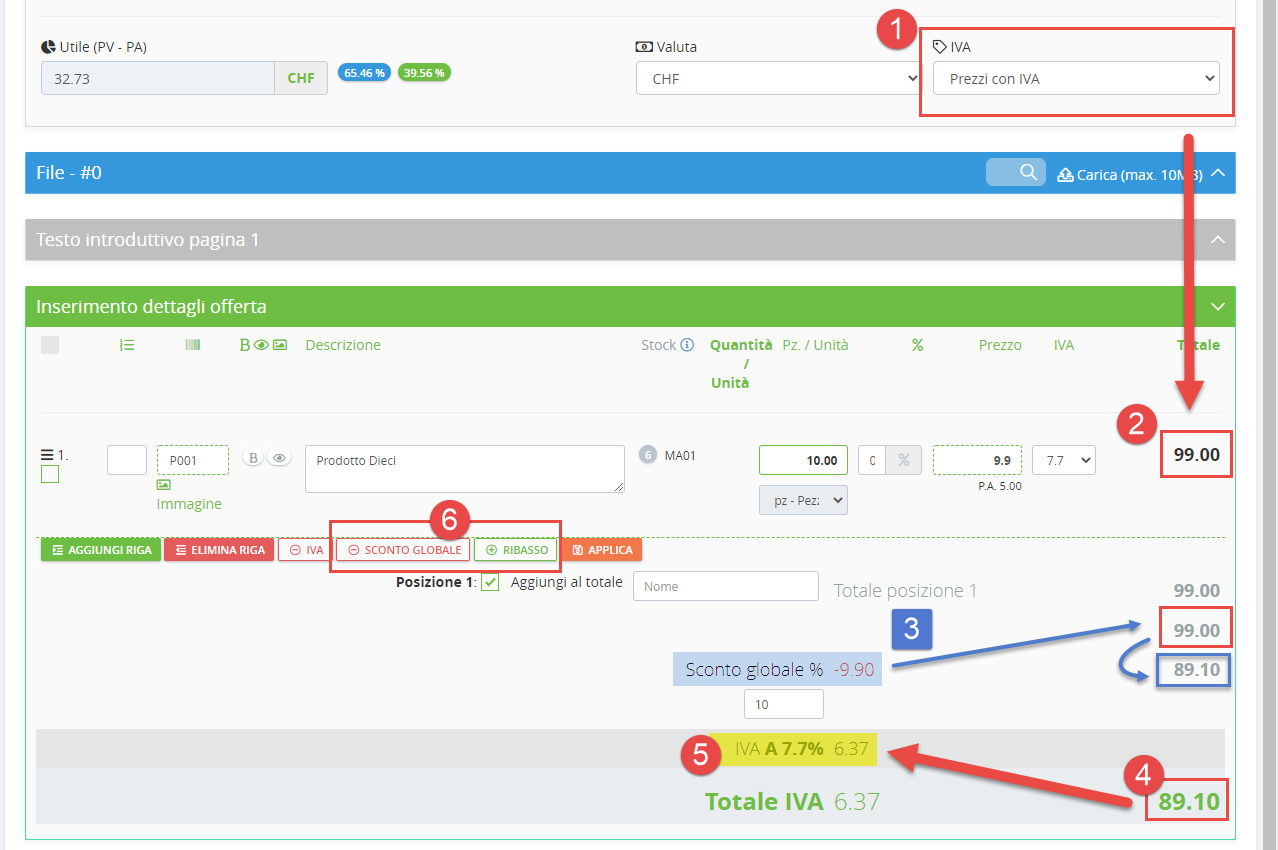Click the search magnifier in File bar

coord(1027,172)
